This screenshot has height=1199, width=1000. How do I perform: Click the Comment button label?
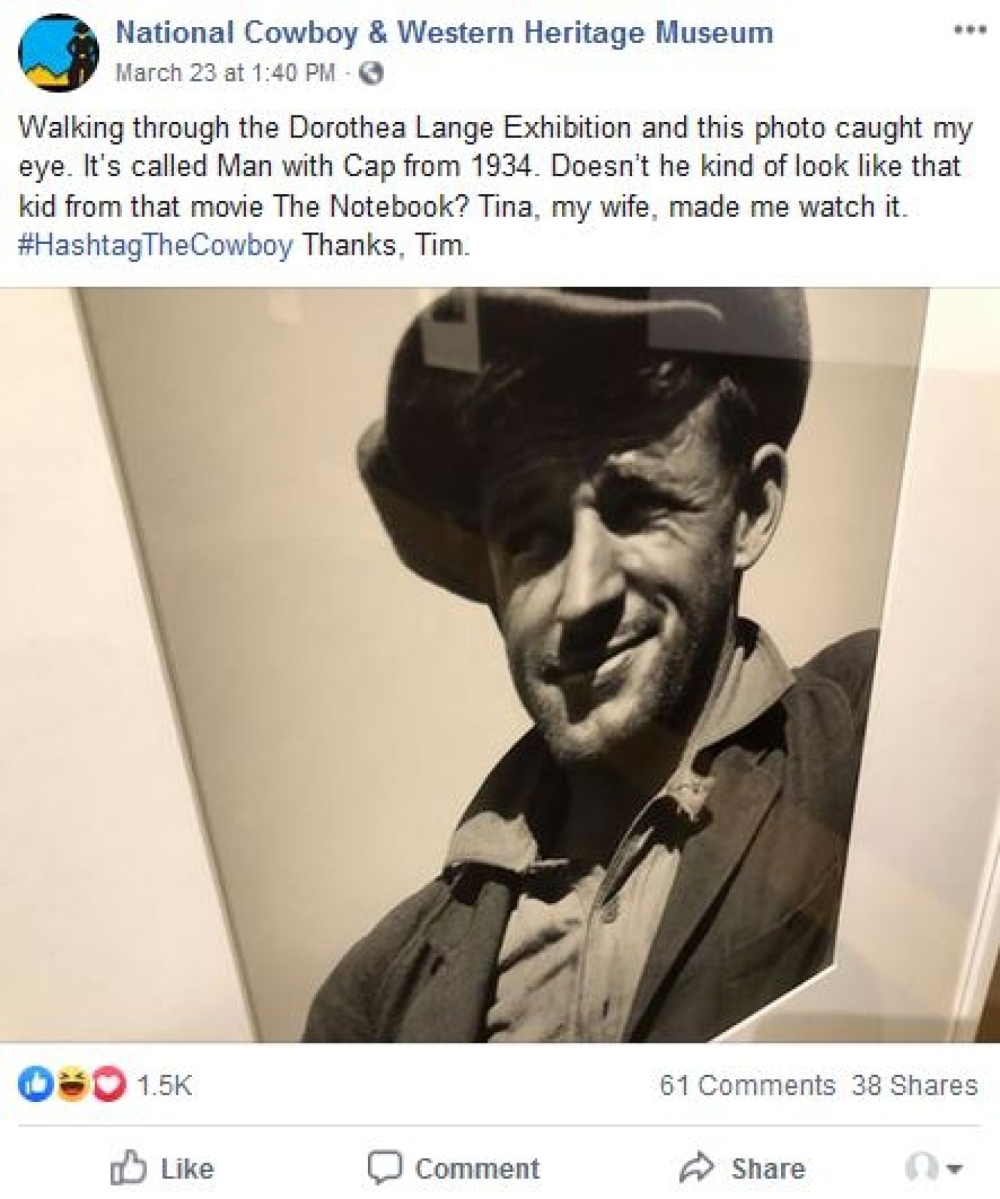click(477, 1168)
